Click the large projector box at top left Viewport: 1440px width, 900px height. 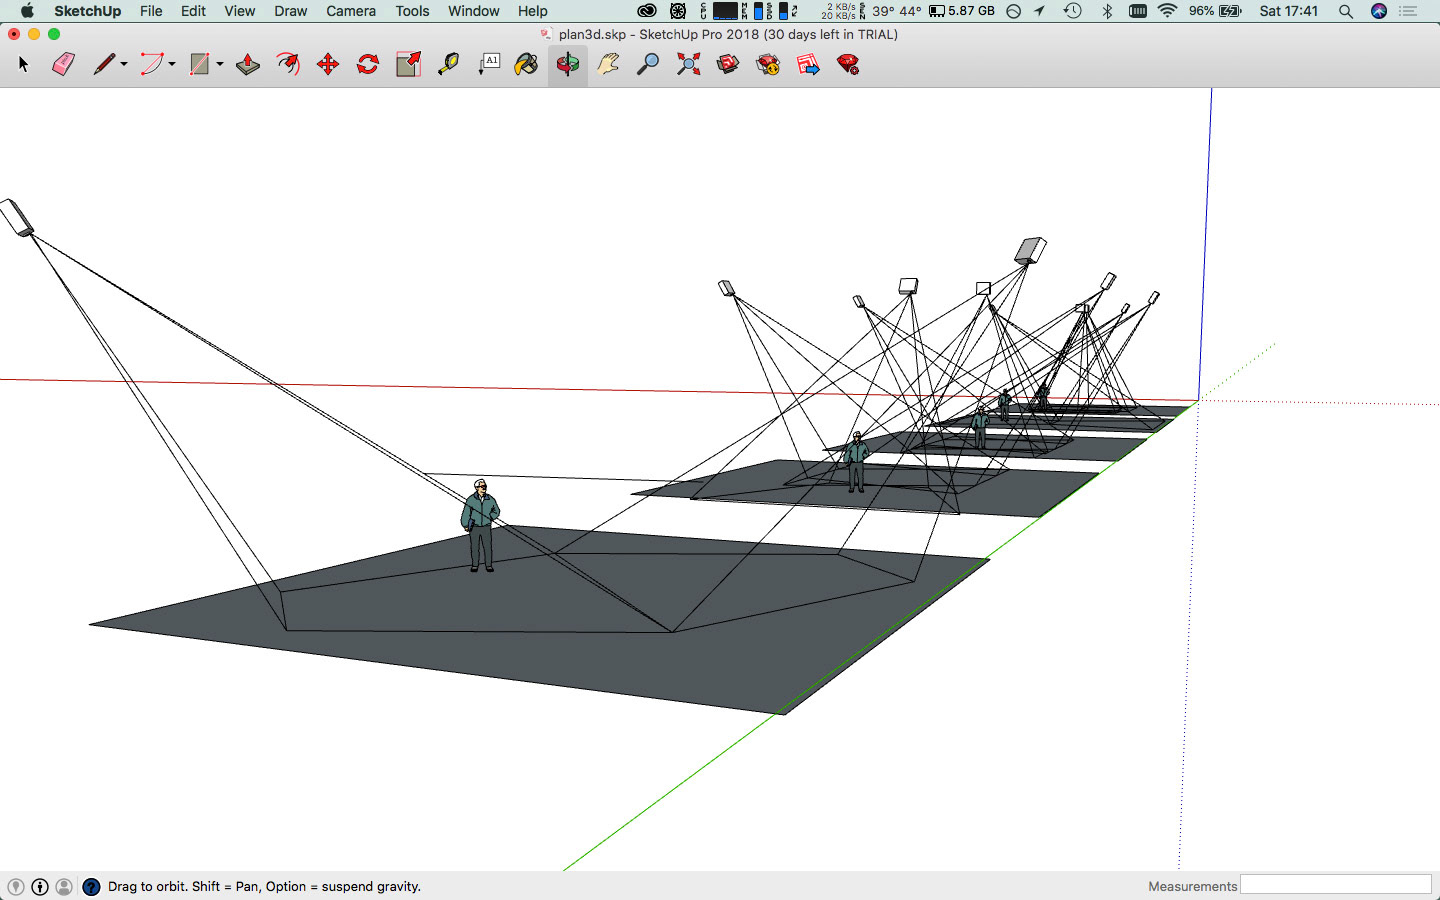(x=17, y=217)
